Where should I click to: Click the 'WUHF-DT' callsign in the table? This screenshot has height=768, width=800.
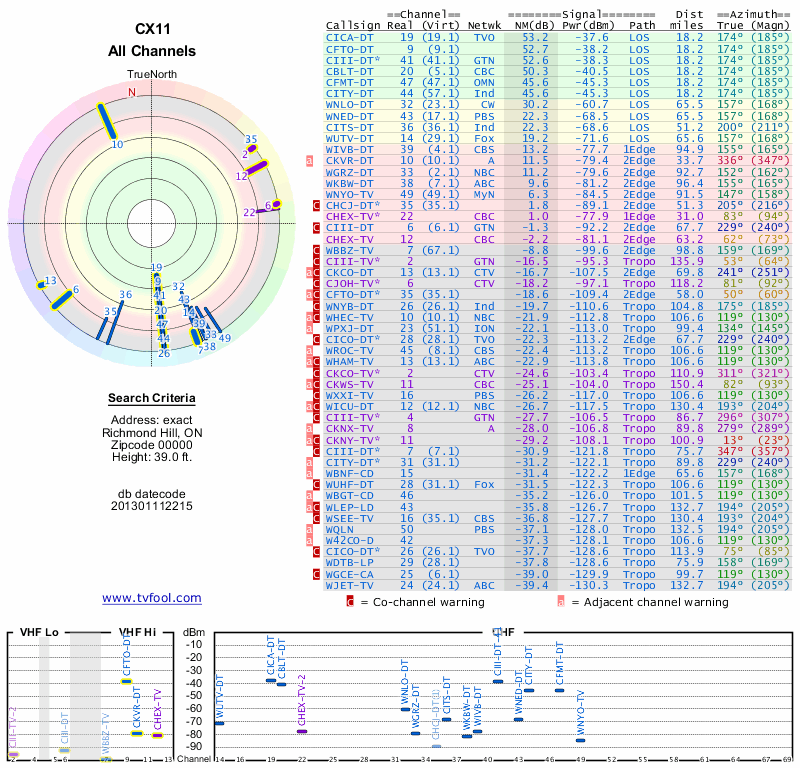click(x=349, y=484)
